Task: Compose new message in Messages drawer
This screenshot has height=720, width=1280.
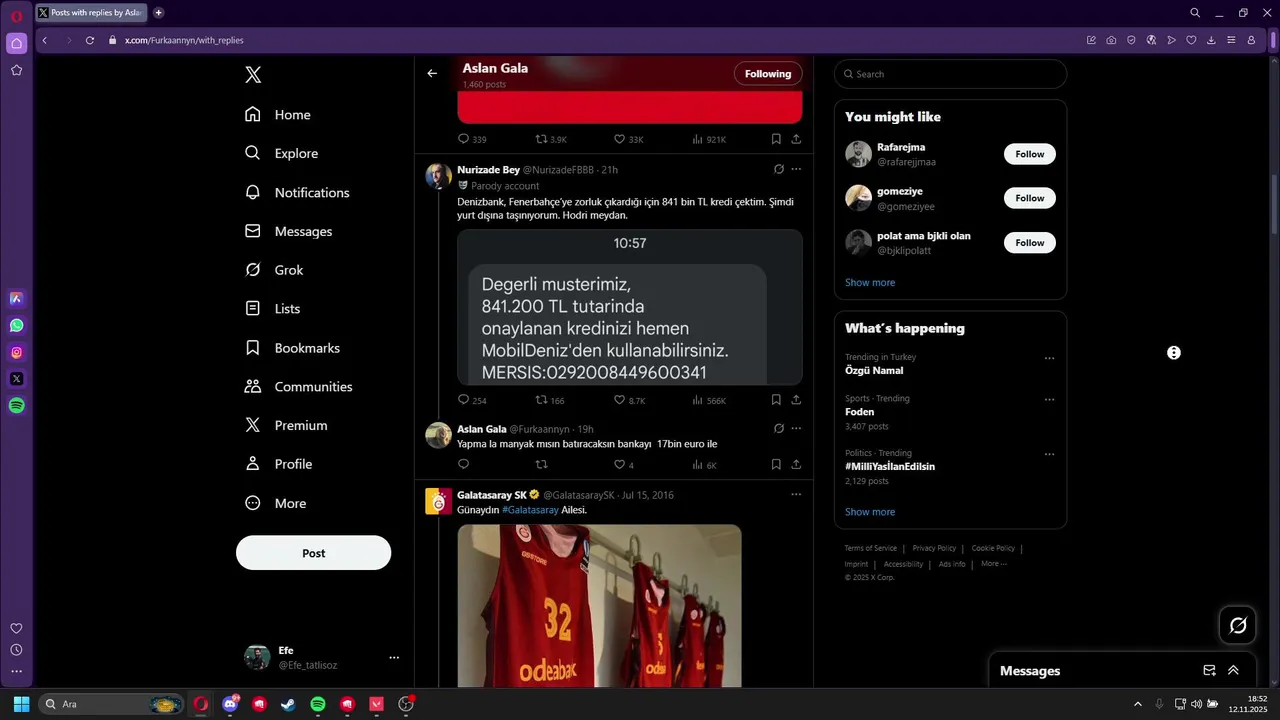Action: click(x=1209, y=670)
